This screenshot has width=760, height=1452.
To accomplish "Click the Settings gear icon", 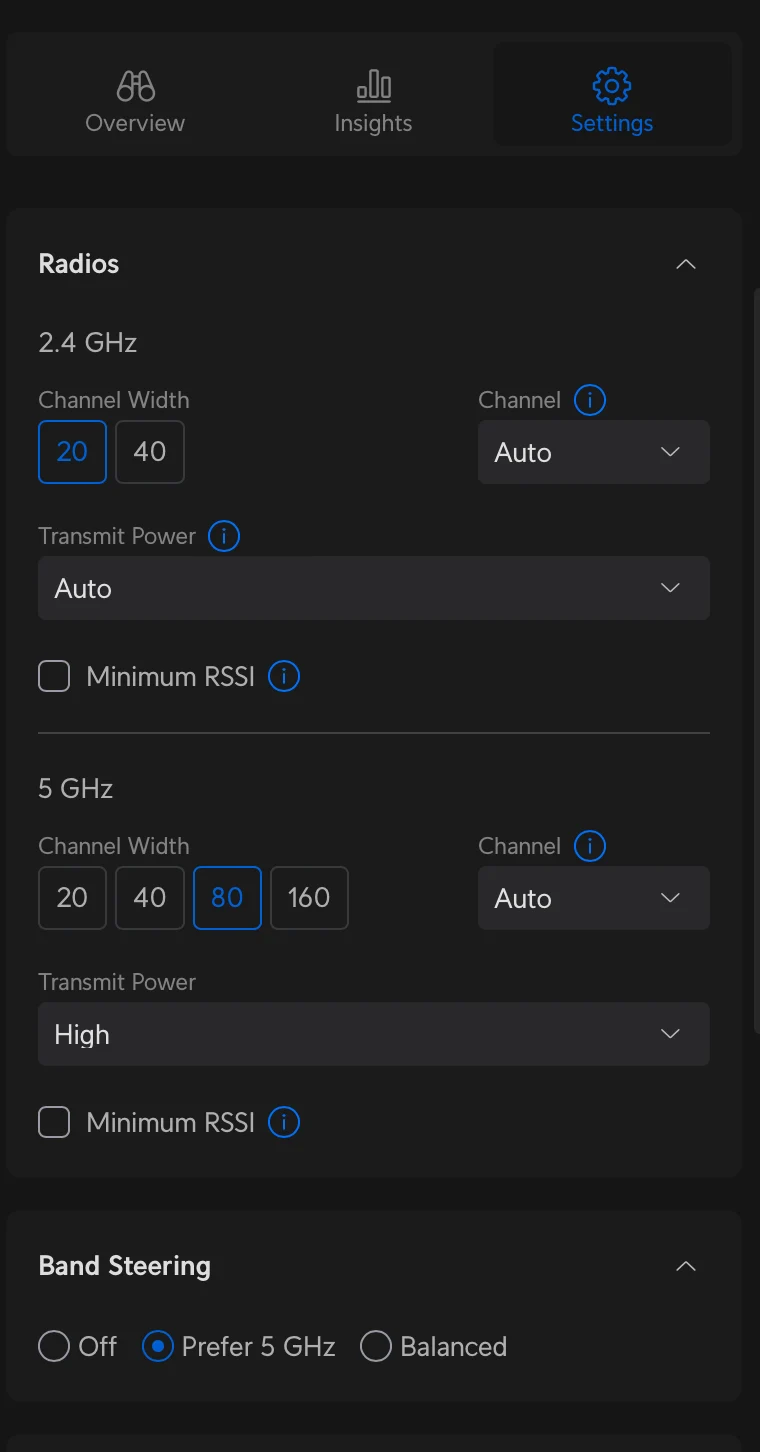I will [x=611, y=85].
